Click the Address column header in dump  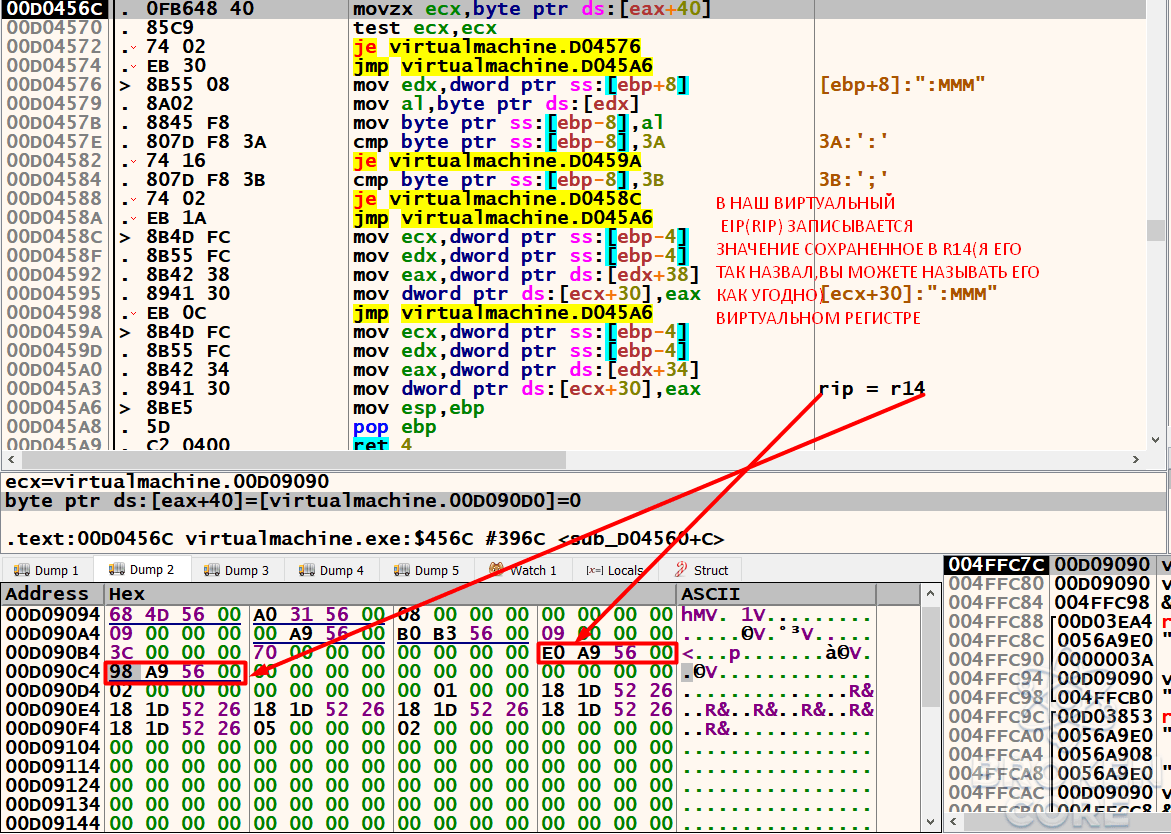(x=52, y=594)
